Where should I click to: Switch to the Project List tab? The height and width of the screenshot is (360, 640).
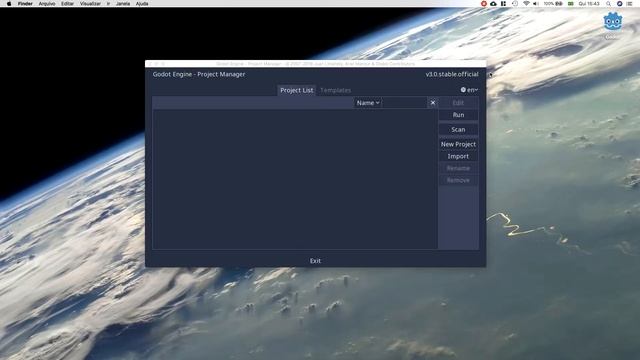pos(297,90)
